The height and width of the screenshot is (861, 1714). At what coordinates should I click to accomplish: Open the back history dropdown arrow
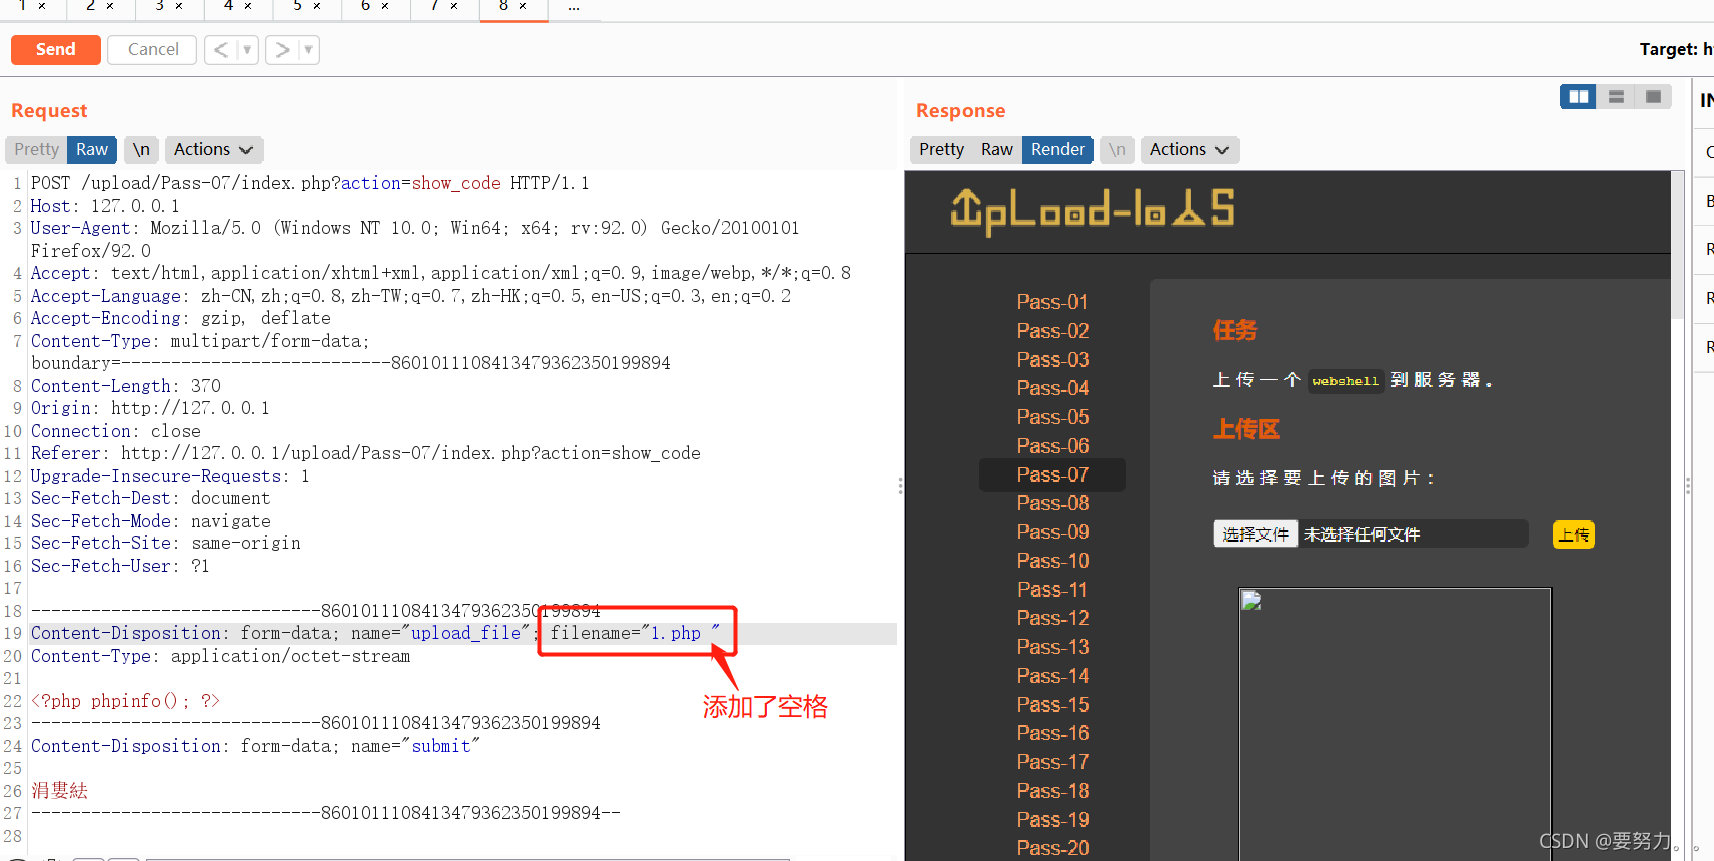pyautogui.click(x=247, y=49)
